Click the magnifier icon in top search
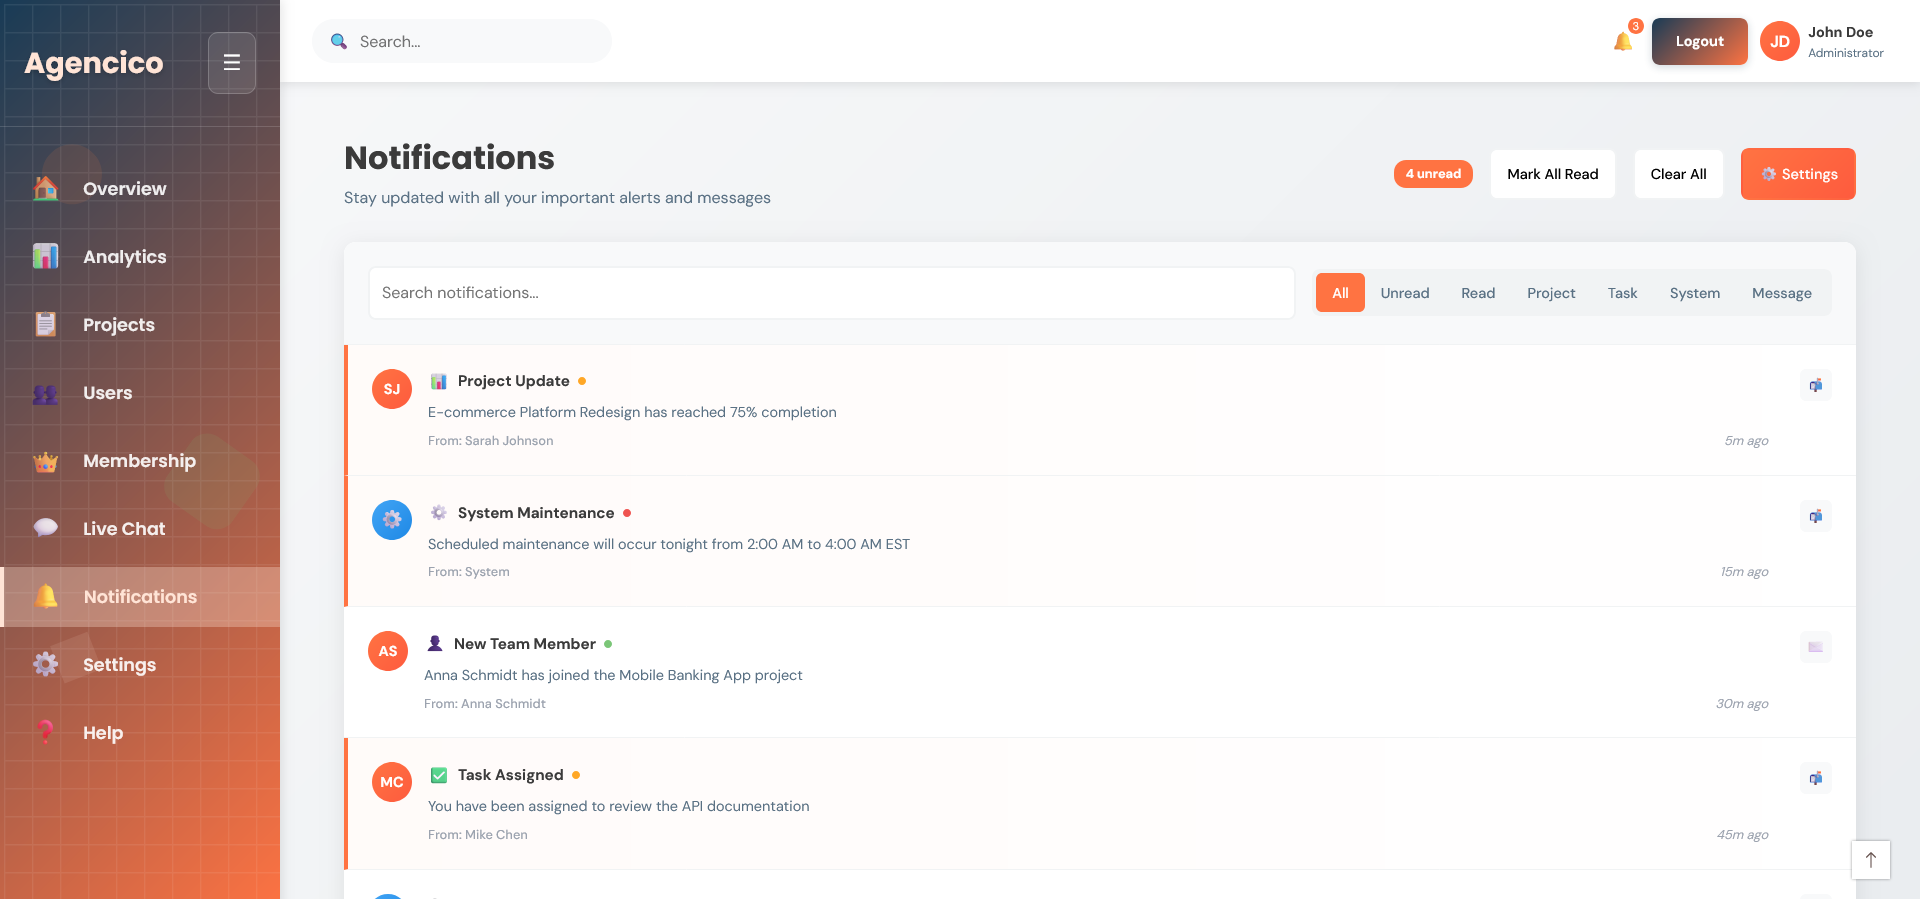 (339, 41)
